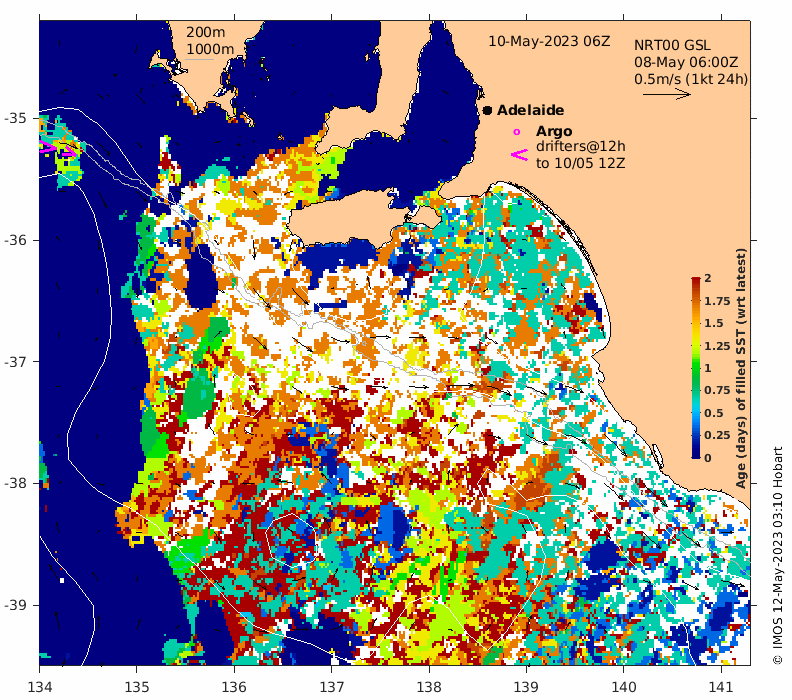This screenshot has width=792, height=700.
Task: Click the colorbar tick label 0.75
Action: (x=717, y=390)
